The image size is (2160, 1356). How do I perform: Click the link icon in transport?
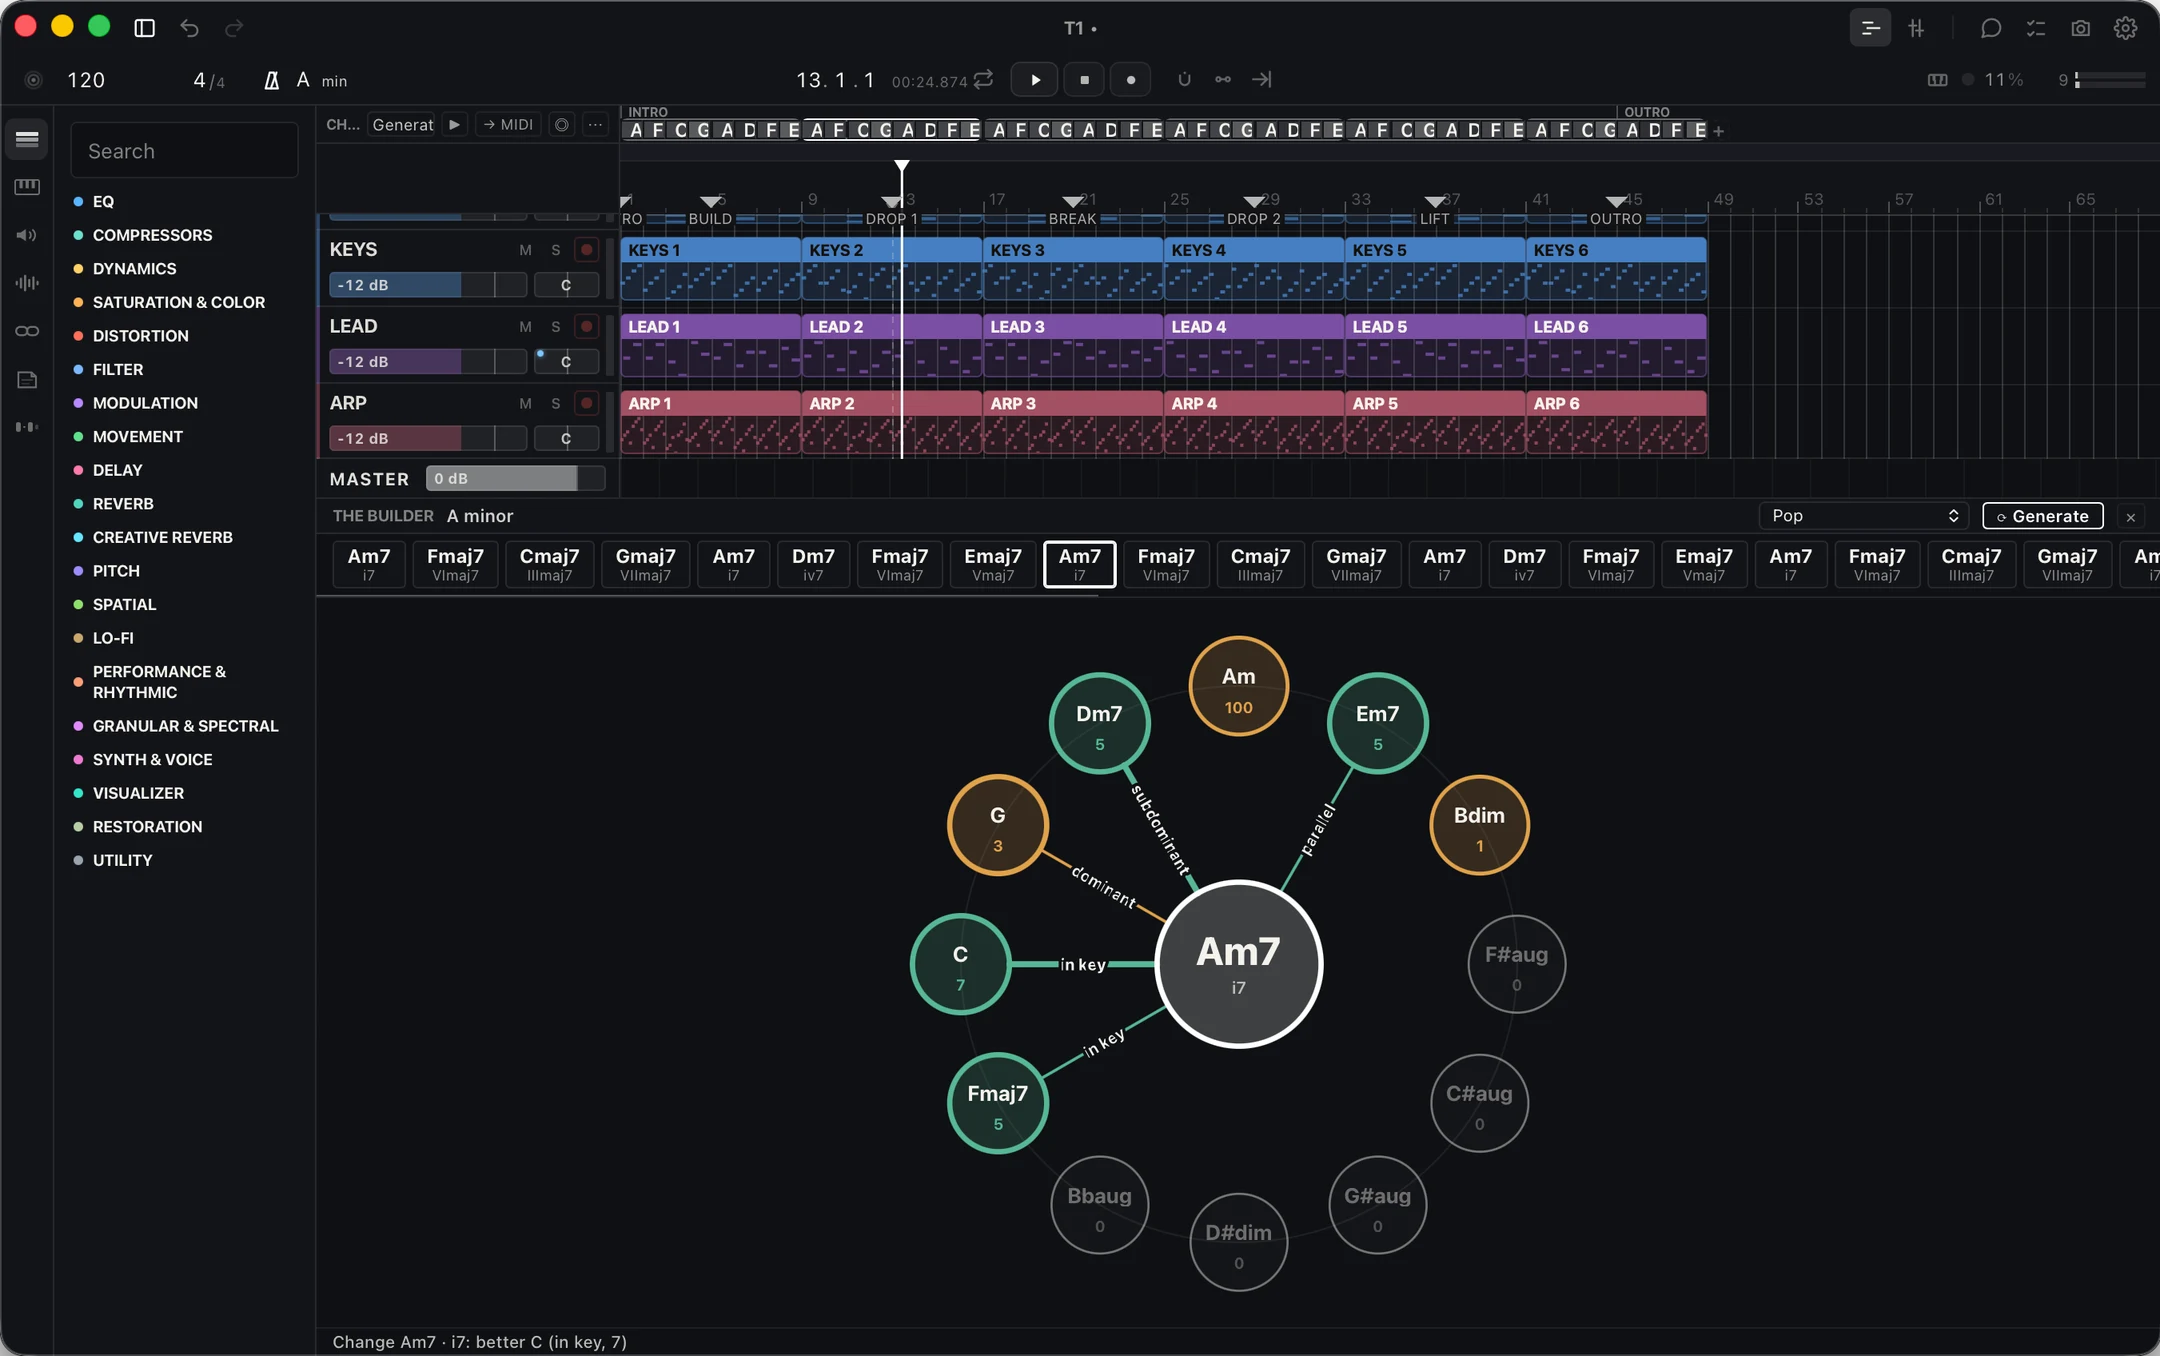click(1223, 79)
